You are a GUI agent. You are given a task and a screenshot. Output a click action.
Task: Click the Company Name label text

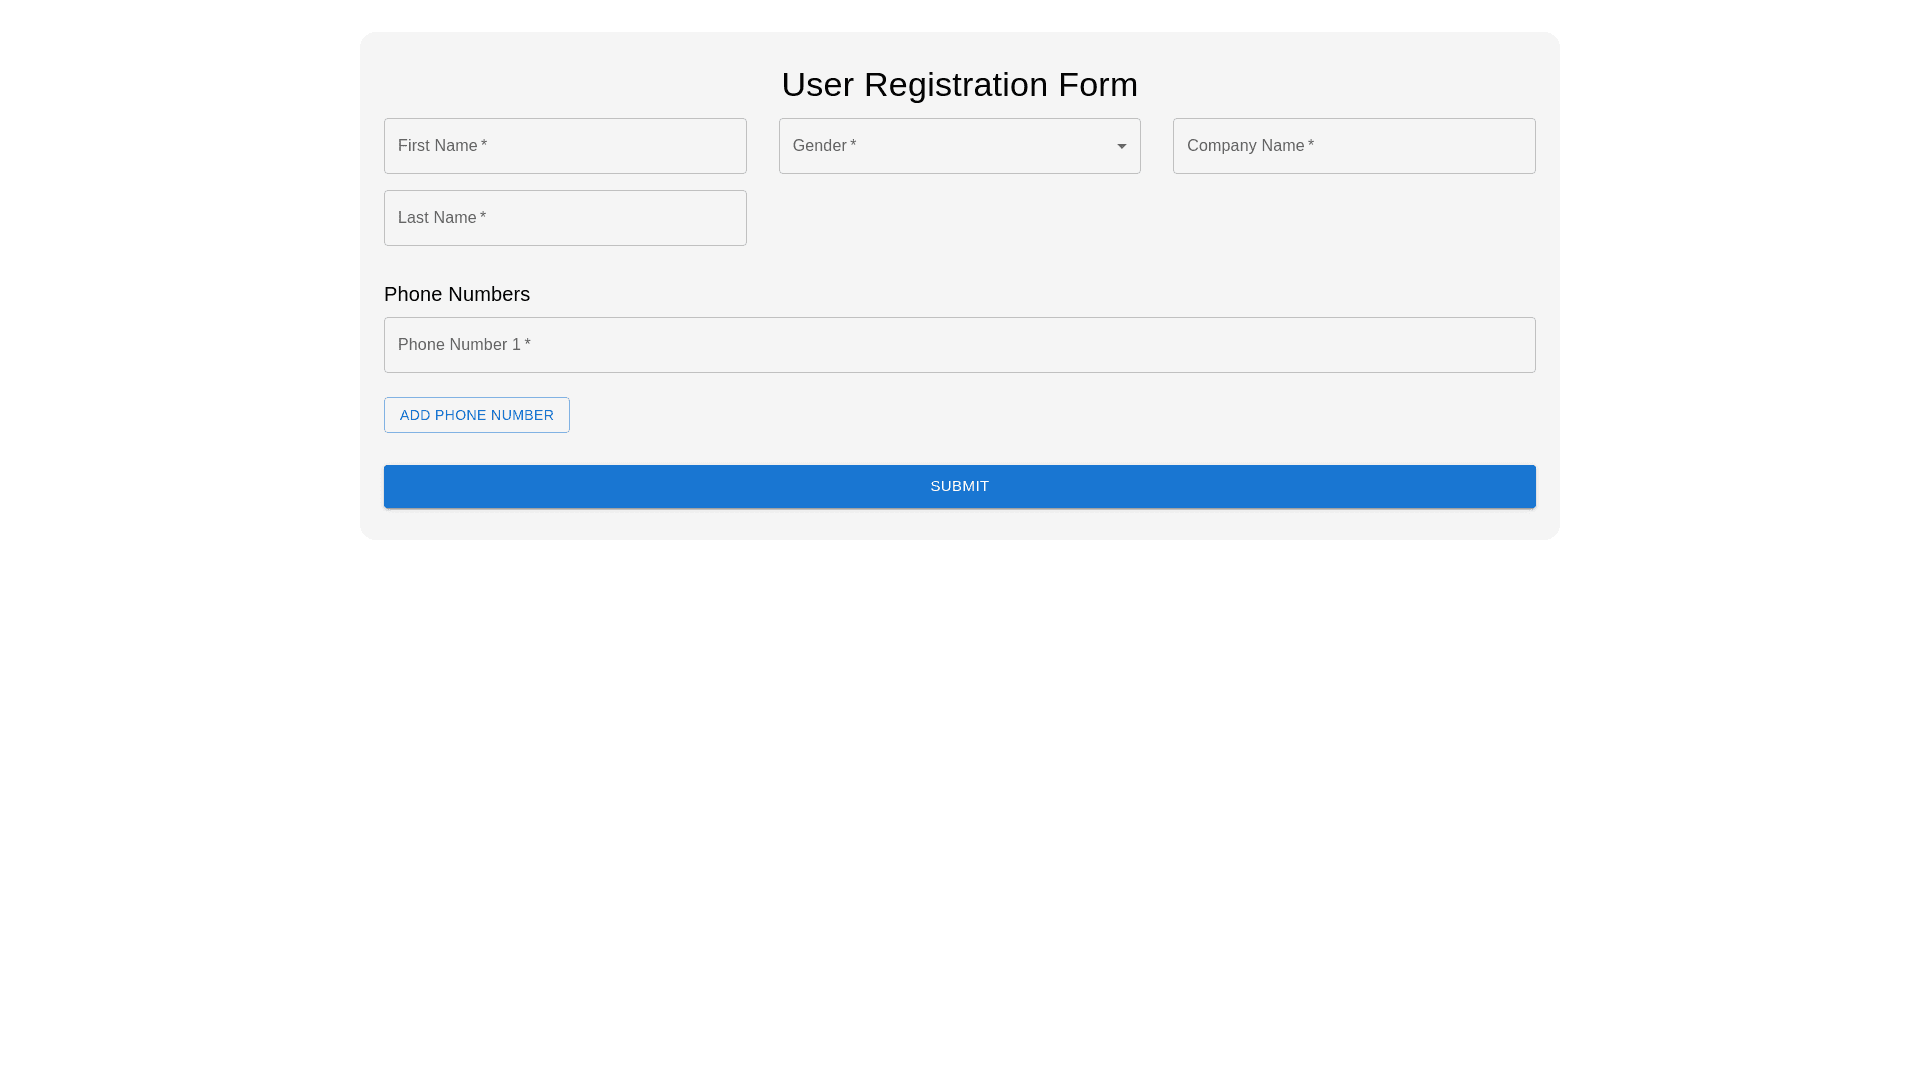(1245, 146)
